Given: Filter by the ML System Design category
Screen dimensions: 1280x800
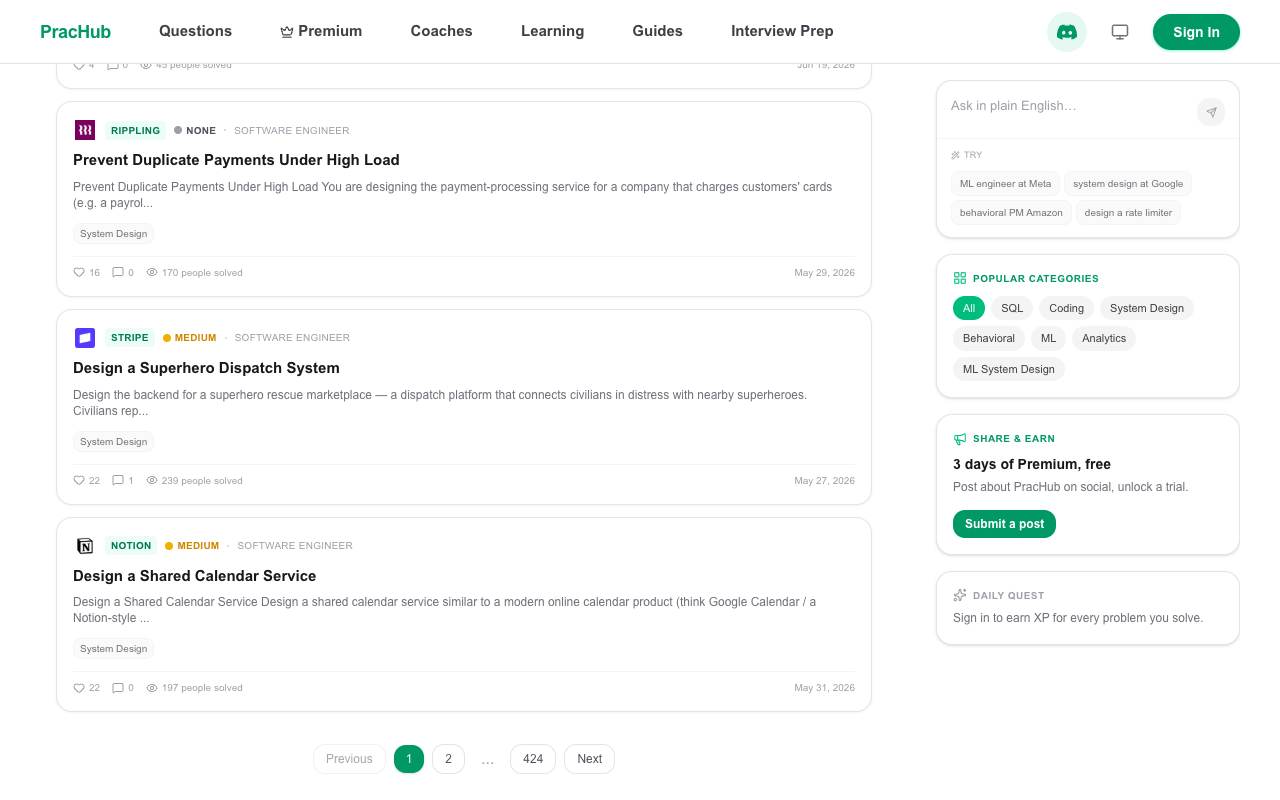Looking at the screenshot, I should [1009, 369].
